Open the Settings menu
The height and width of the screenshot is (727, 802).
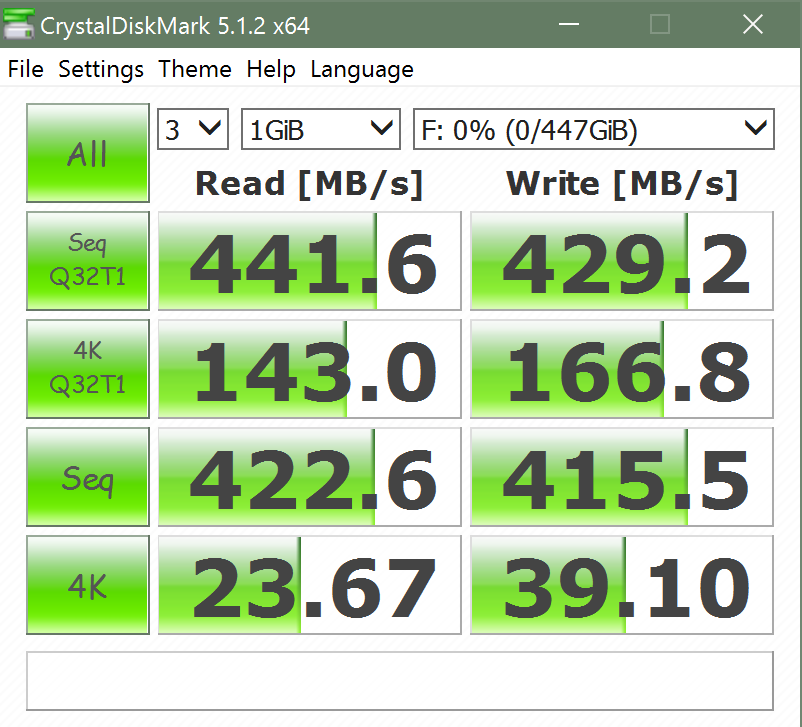[x=101, y=69]
